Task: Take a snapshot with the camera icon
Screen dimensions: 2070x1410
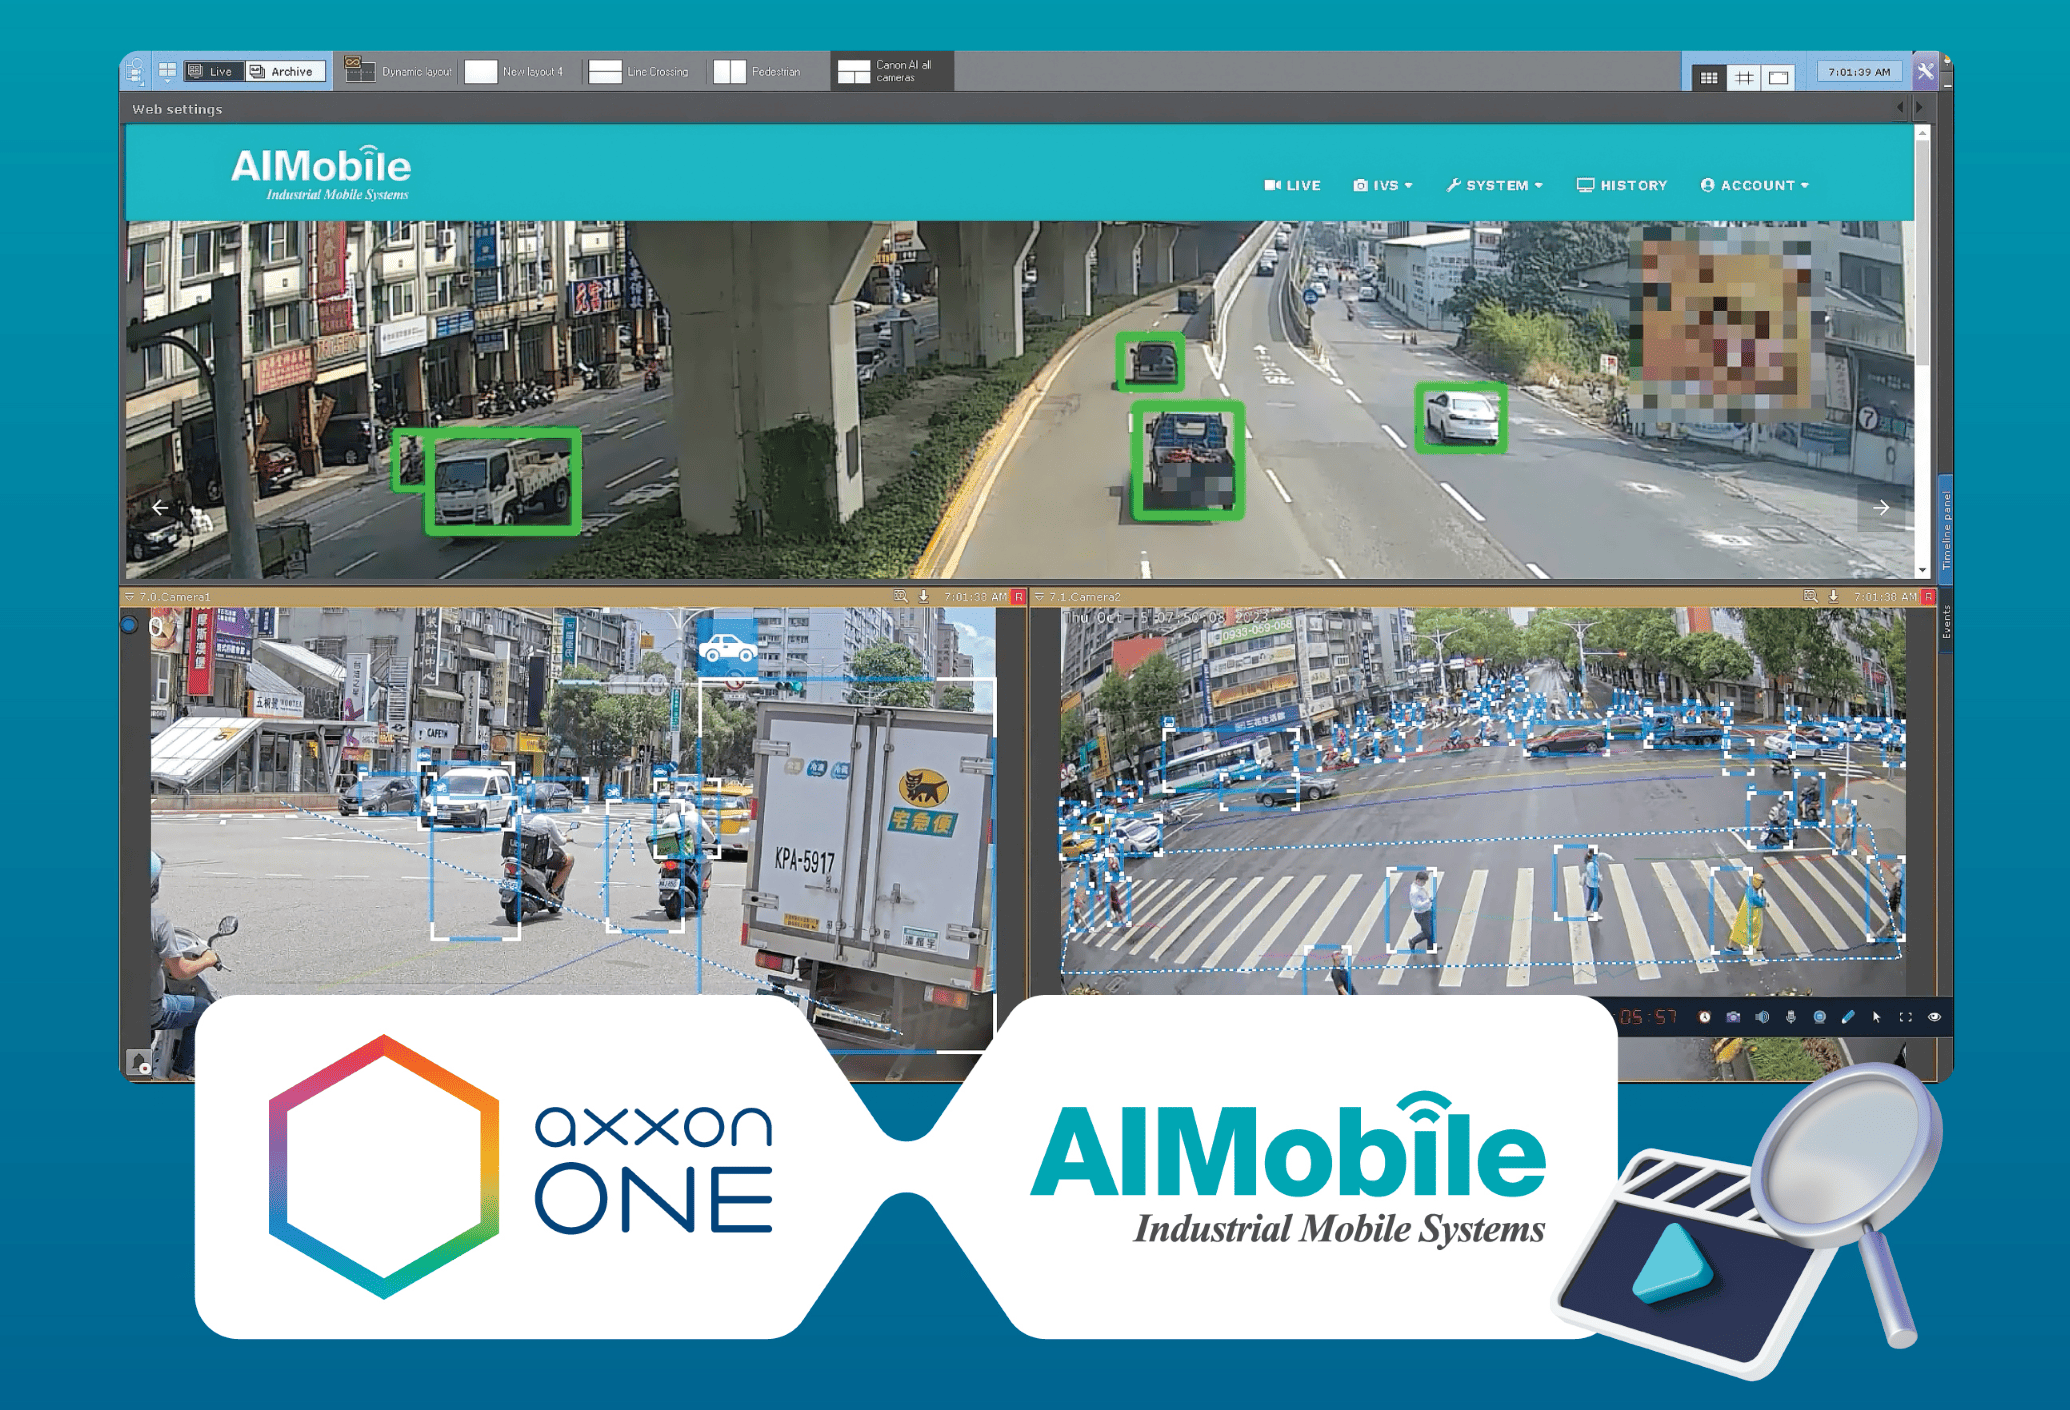Action: [x=1733, y=1017]
